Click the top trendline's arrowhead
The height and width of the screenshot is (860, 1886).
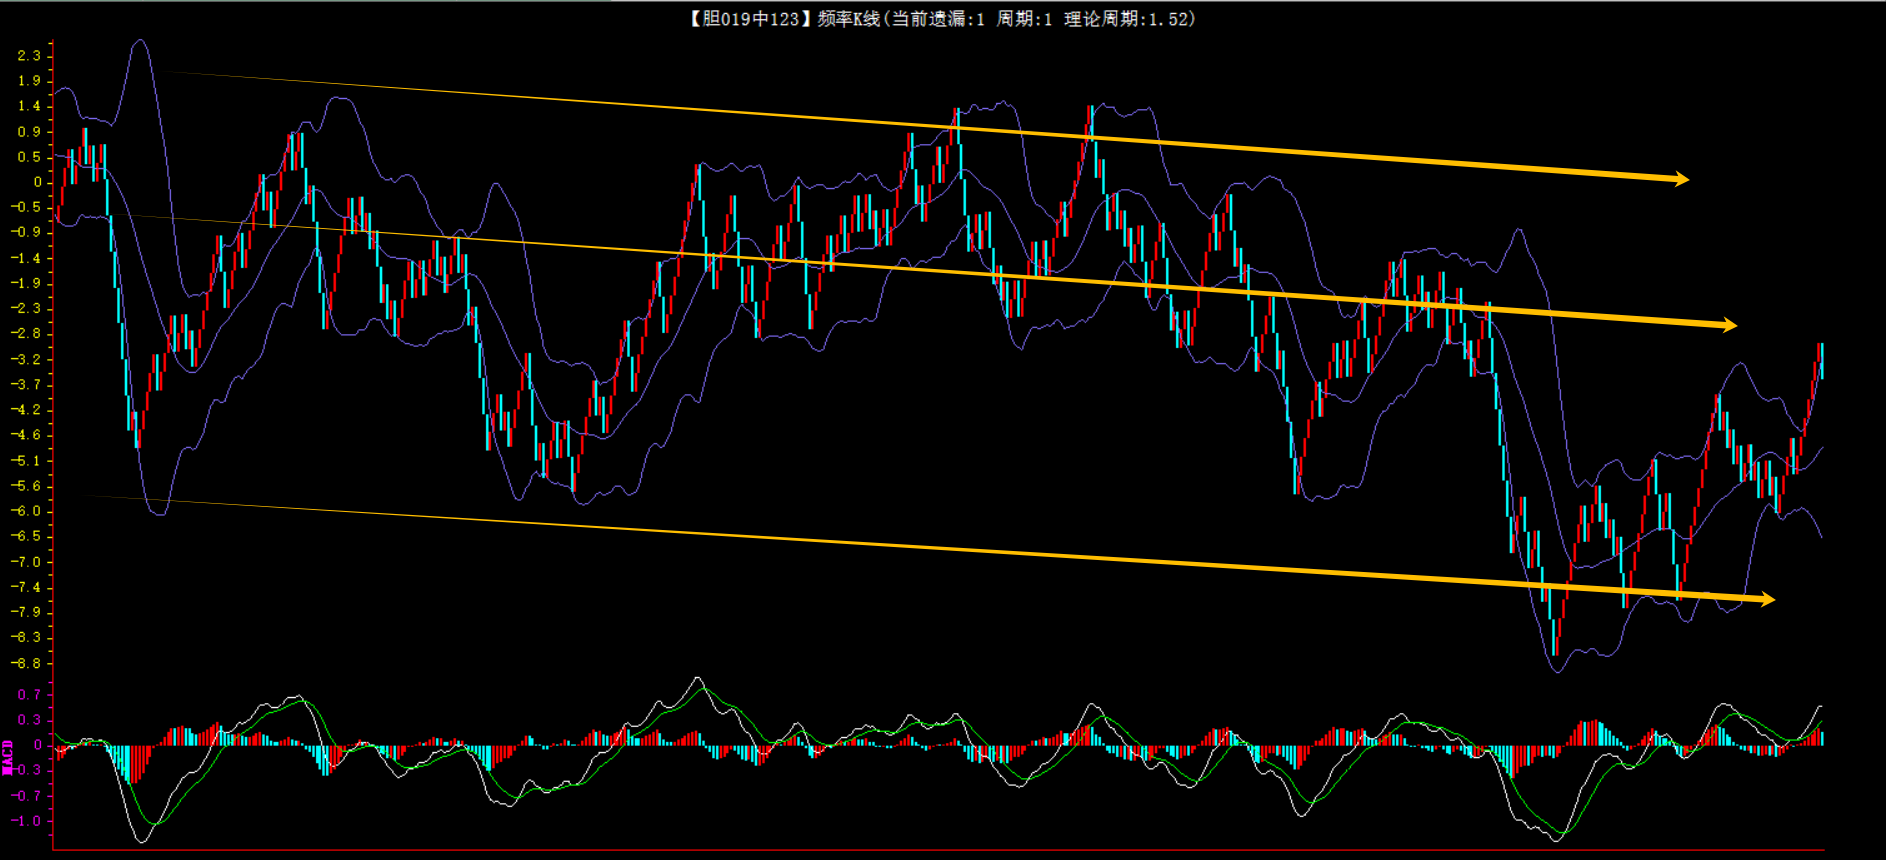click(1680, 179)
